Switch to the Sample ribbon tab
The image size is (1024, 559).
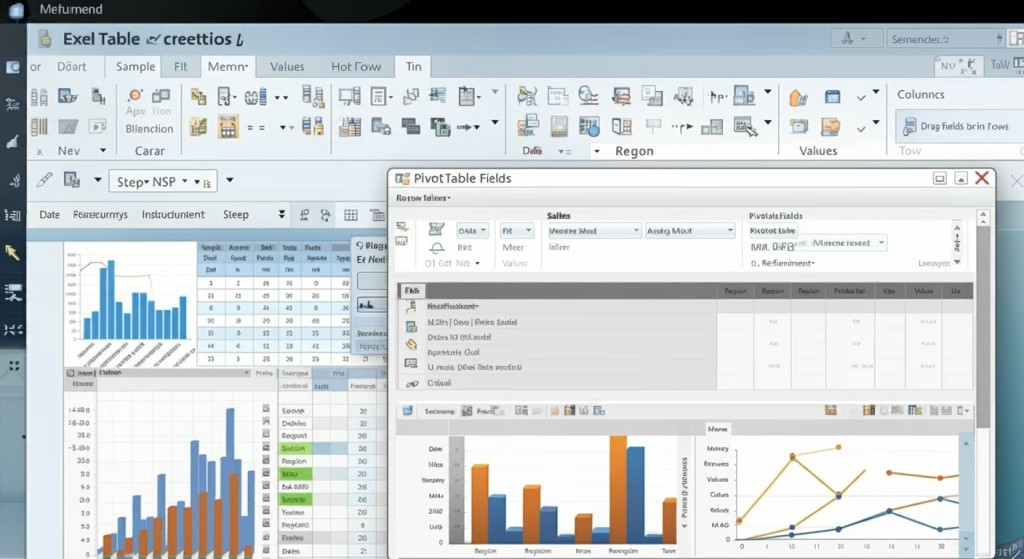135,67
